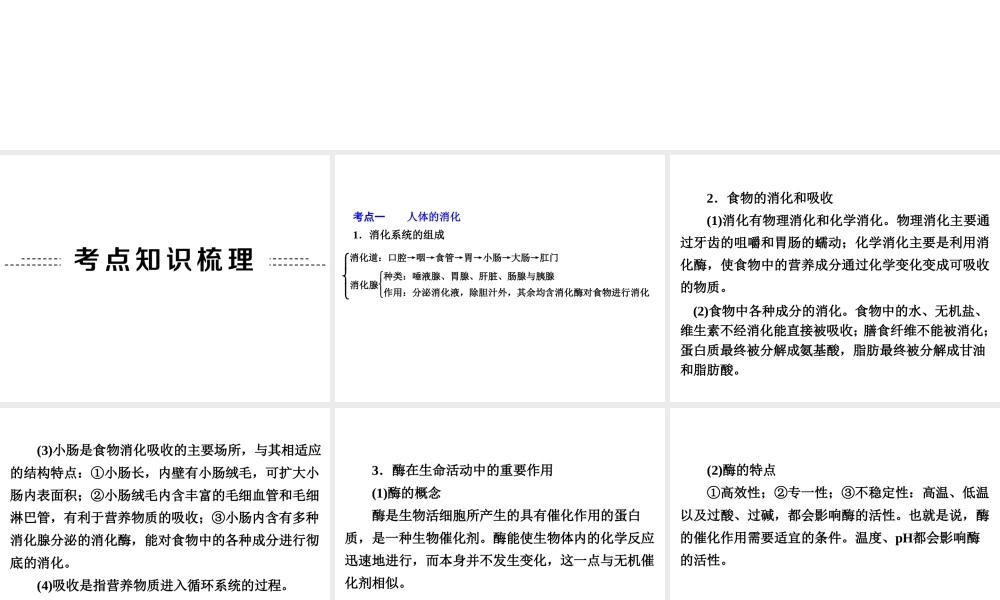The height and width of the screenshot is (600, 1000).
Task: Click the 作用：分泌消化液 line
Action: tap(516, 293)
